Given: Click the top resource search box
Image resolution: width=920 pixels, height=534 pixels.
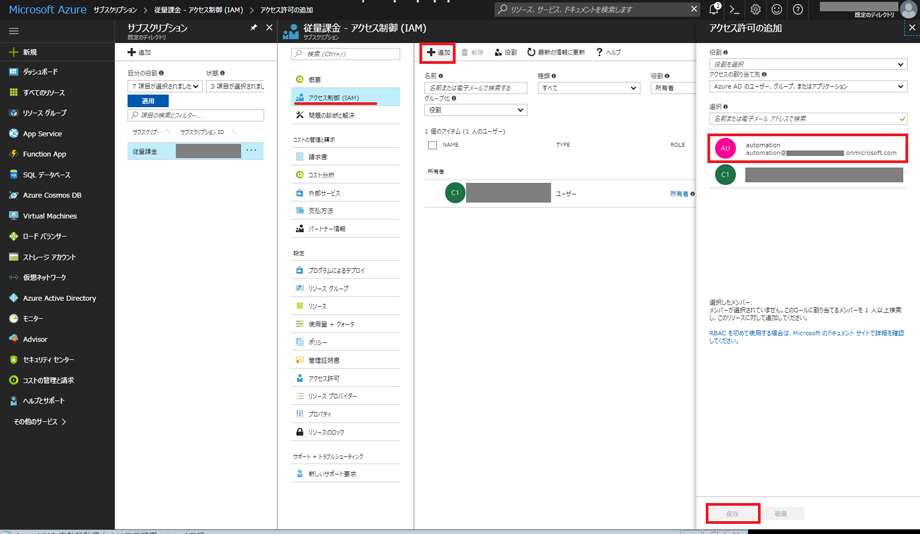Looking at the screenshot, I should click(597, 9).
